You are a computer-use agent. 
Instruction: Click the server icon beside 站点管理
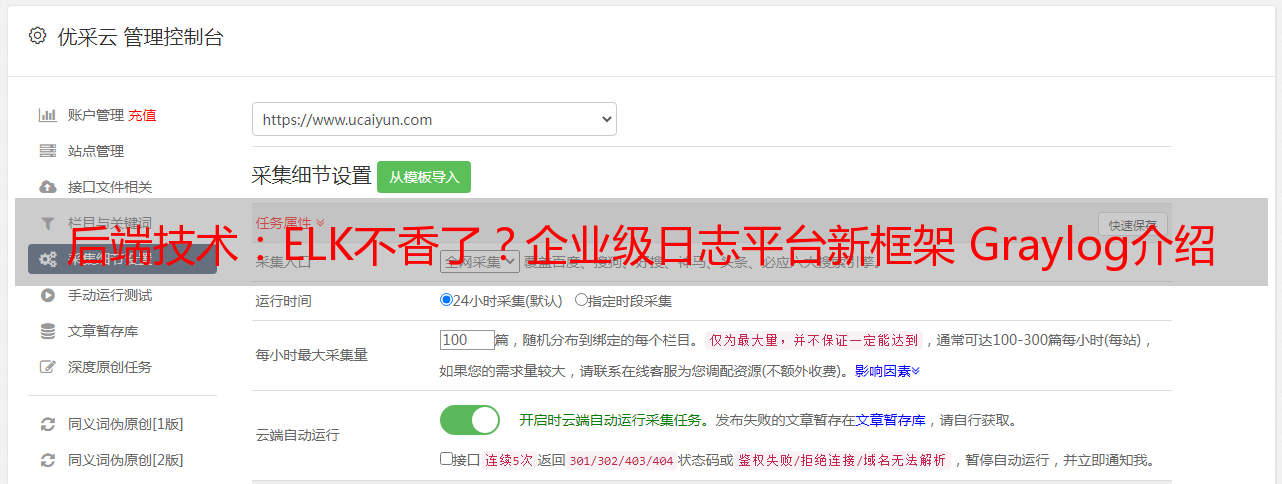(47, 151)
